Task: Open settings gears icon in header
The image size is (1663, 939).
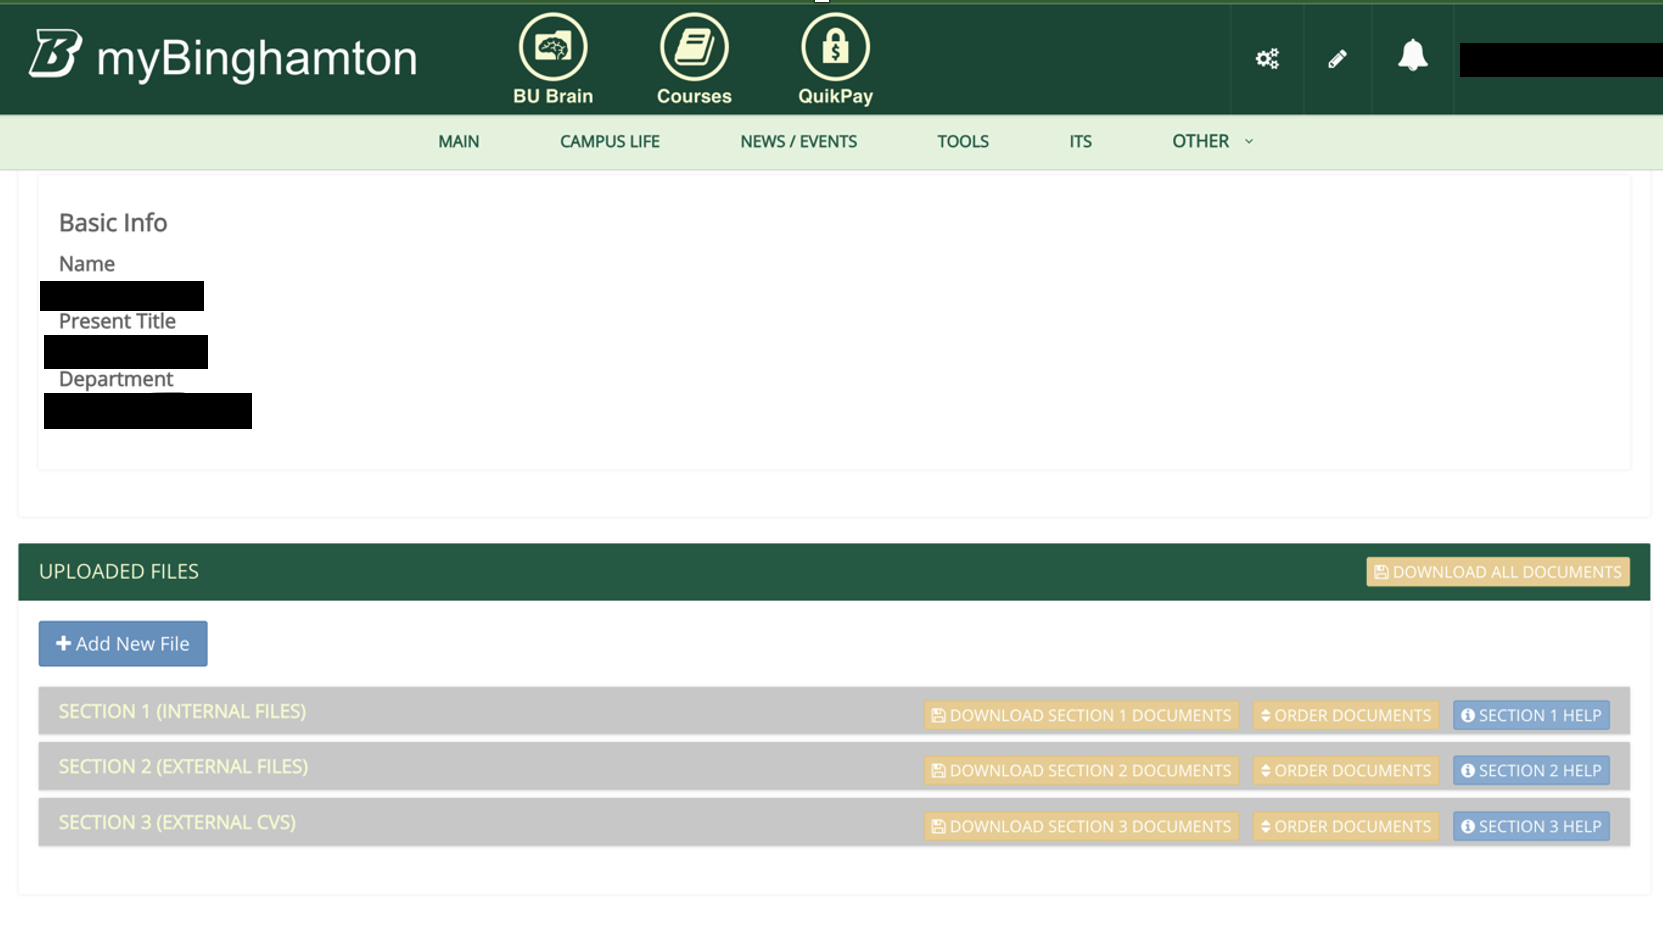Action: pos(1267,59)
